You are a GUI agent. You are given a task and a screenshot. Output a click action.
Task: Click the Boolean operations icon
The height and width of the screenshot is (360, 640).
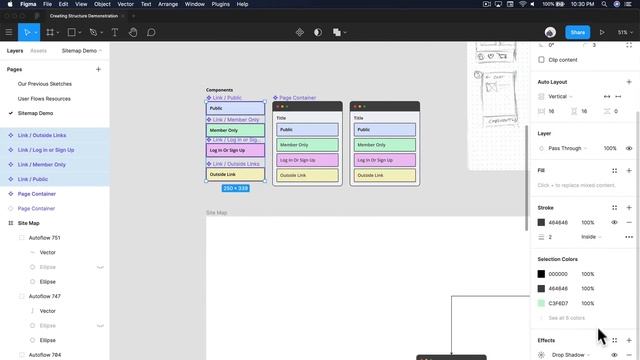337,32
